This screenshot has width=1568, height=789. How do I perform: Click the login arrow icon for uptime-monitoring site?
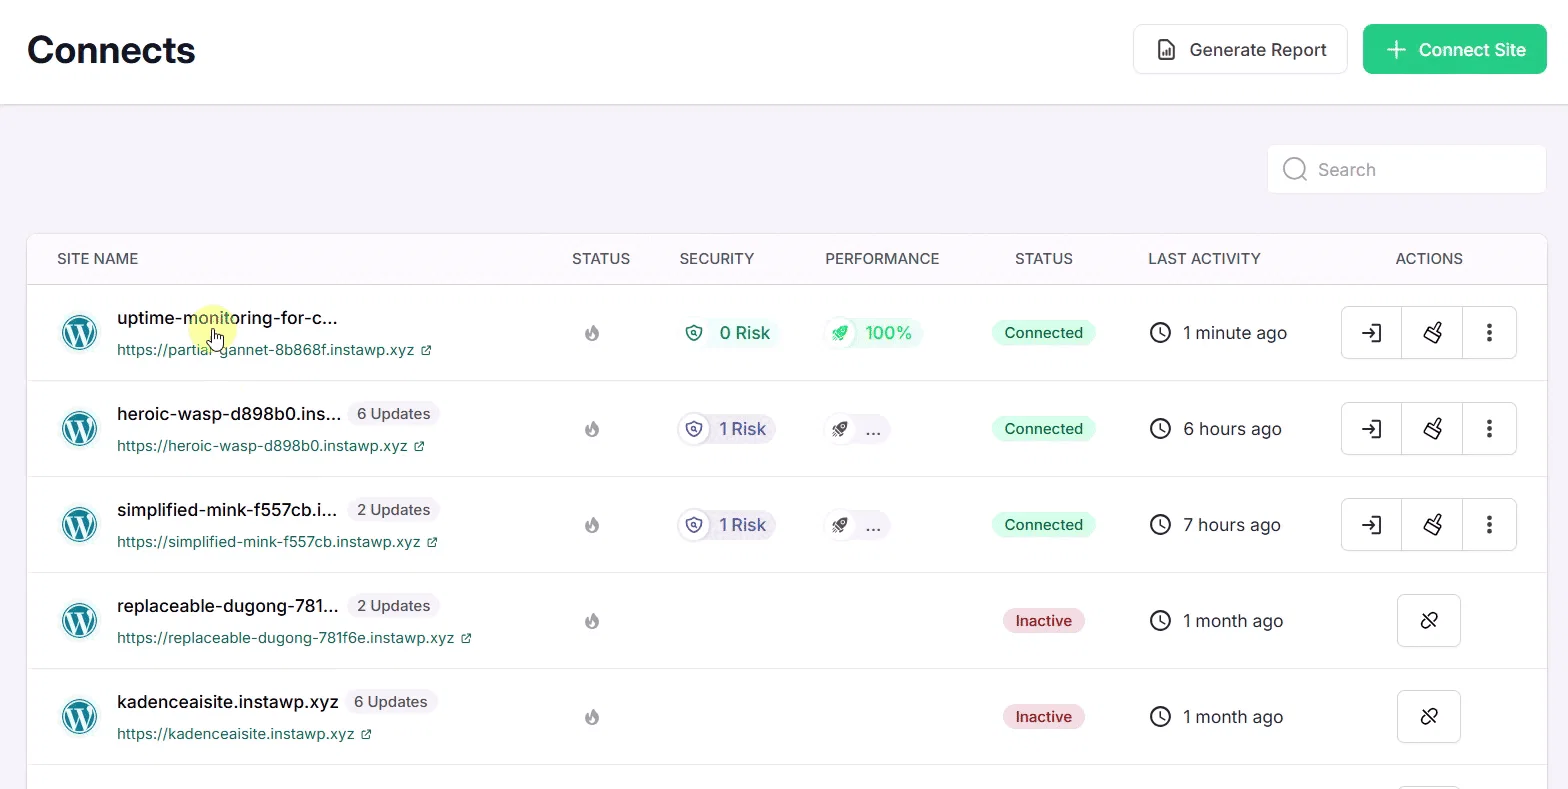[x=1371, y=333]
